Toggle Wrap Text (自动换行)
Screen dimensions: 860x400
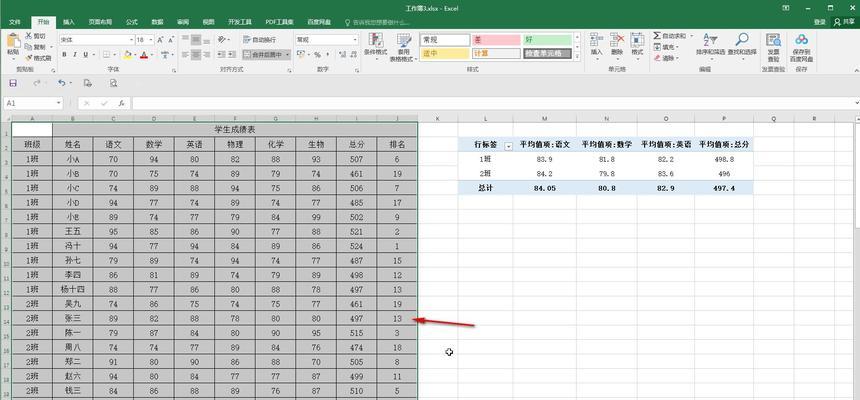tap(261, 40)
